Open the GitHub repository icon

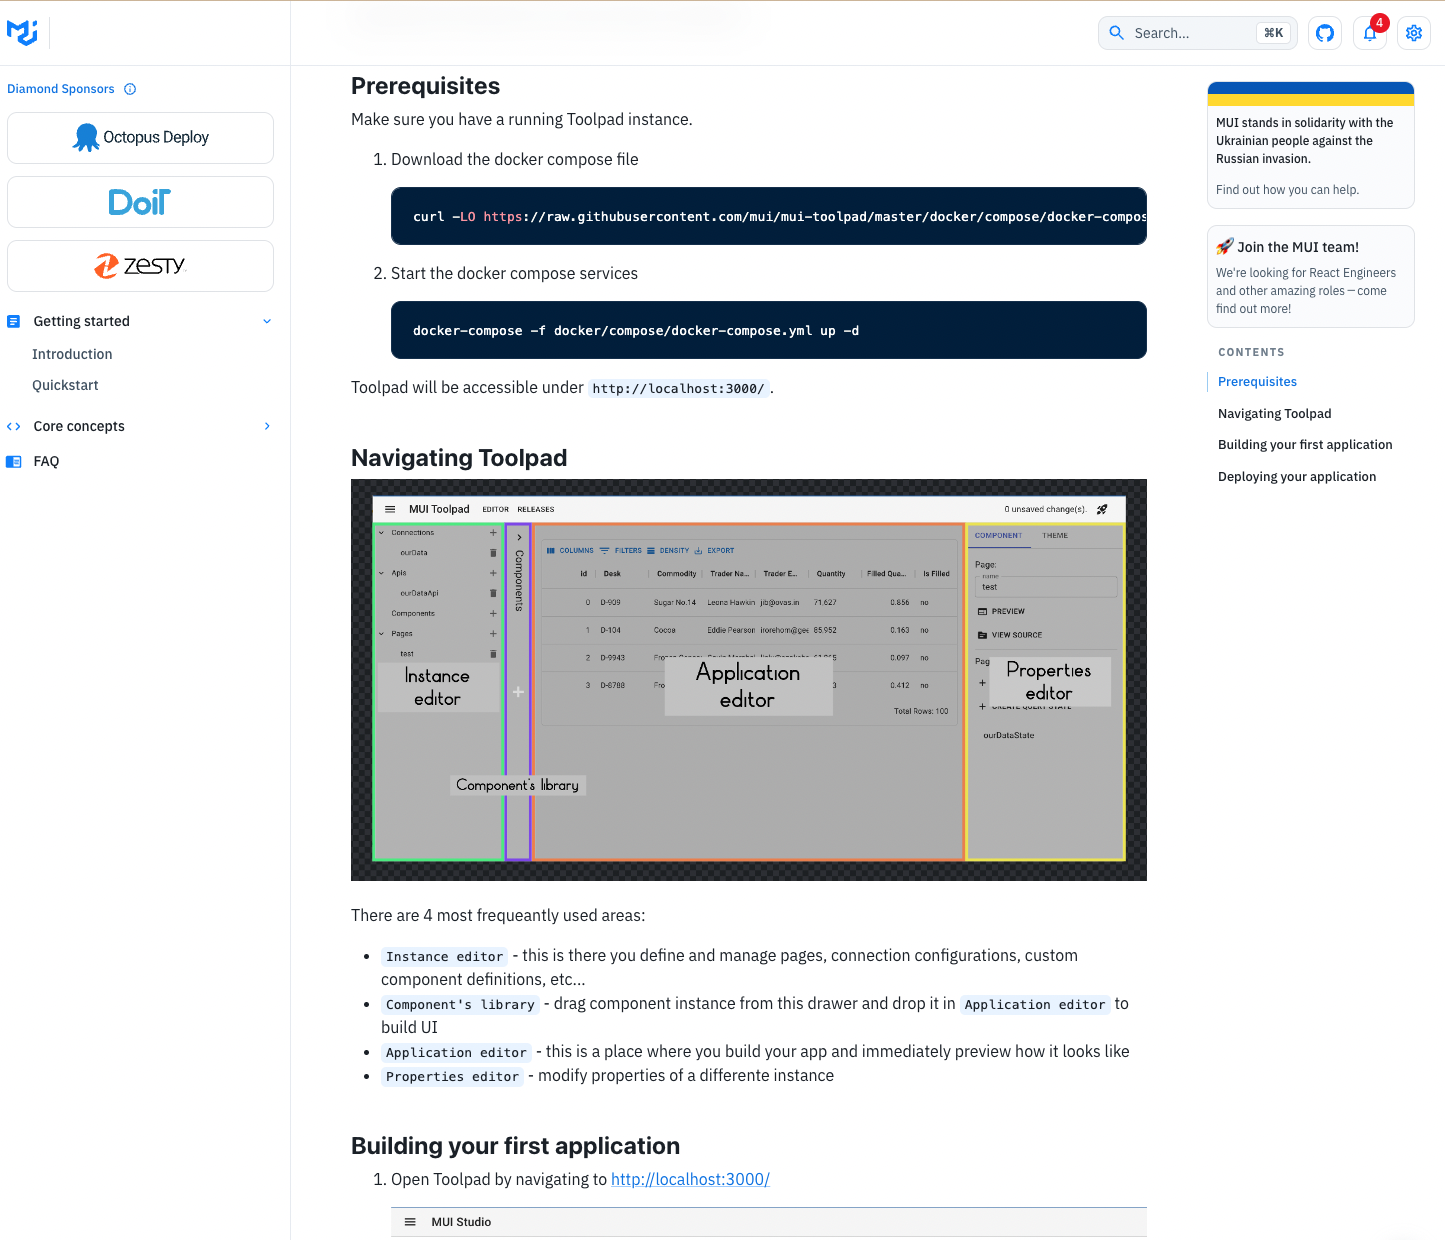point(1325,33)
